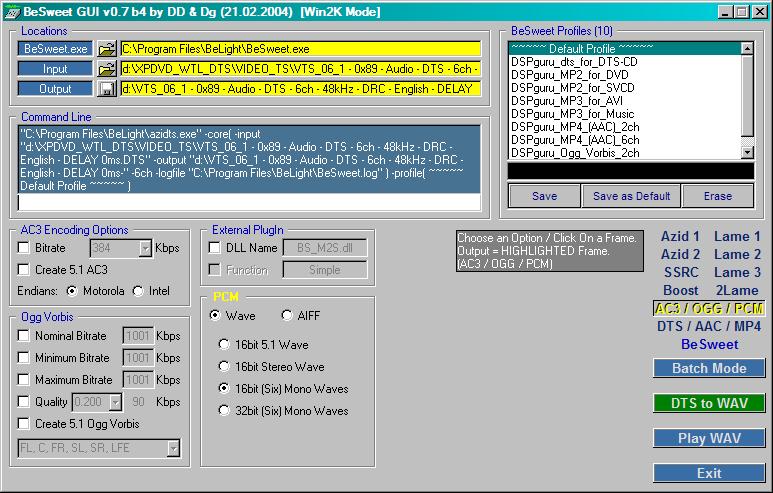The height and width of the screenshot is (493, 773).
Task: Click Save as Default button
Action: click(632, 196)
